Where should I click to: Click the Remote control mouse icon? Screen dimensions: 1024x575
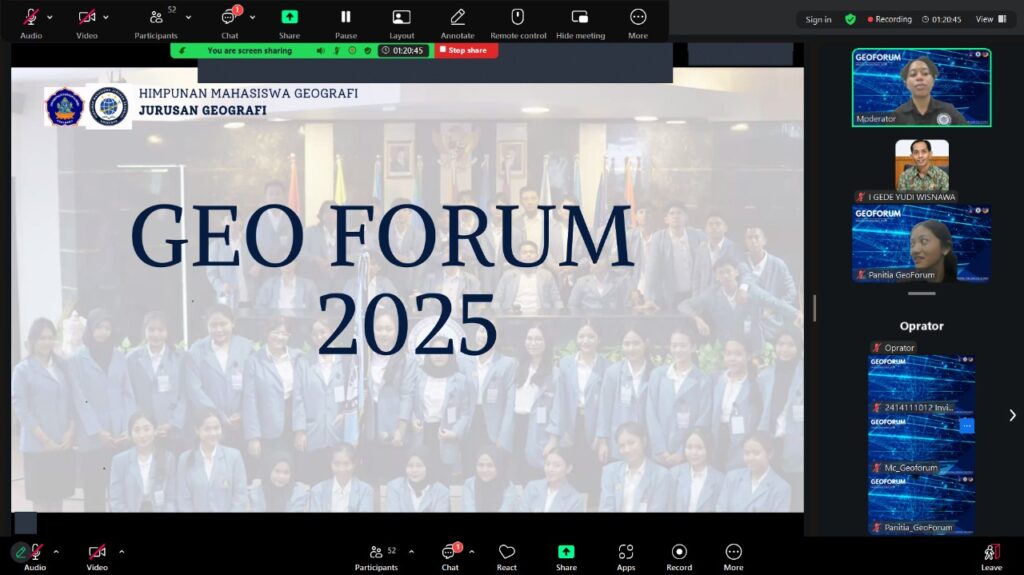[517, 17]
